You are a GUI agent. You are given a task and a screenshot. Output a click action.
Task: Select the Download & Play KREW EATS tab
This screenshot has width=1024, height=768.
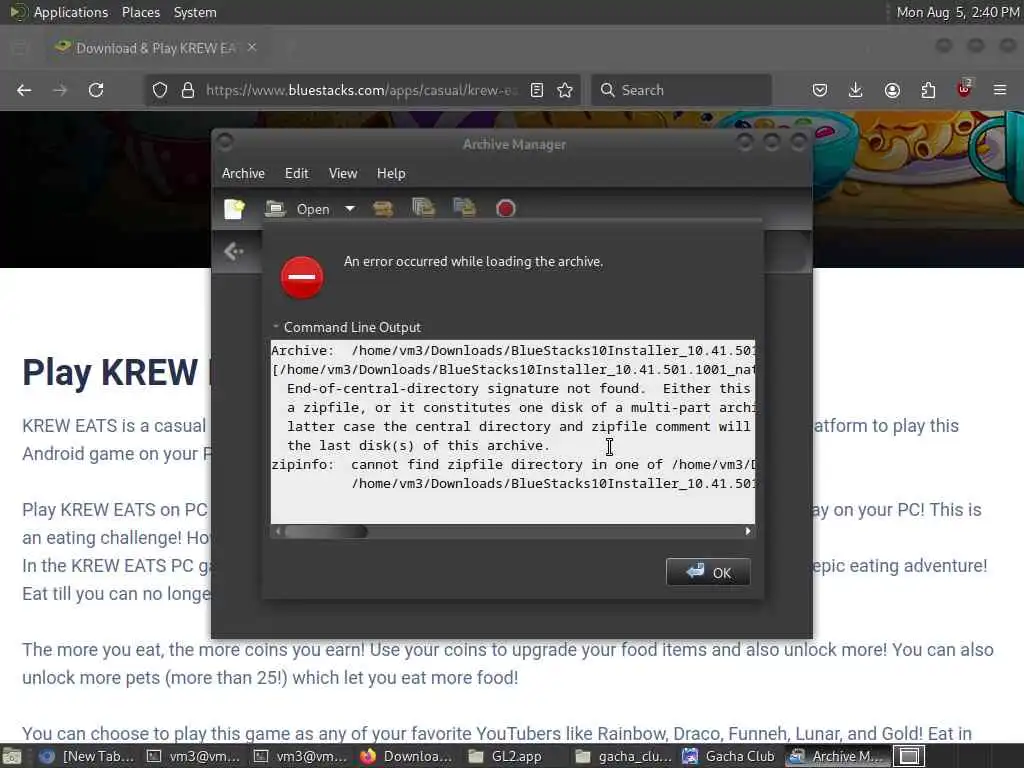(x=155, y=48)
